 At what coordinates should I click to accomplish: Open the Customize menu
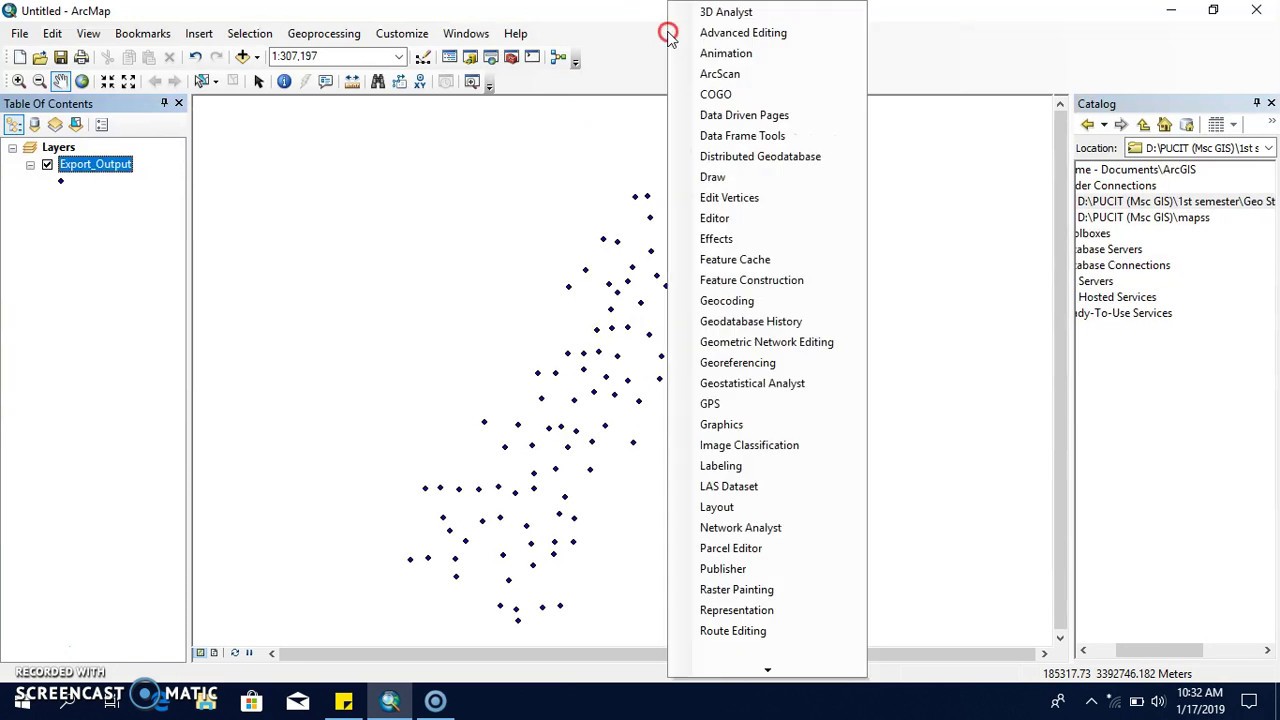pyautogui.click(x=402, y=33)
